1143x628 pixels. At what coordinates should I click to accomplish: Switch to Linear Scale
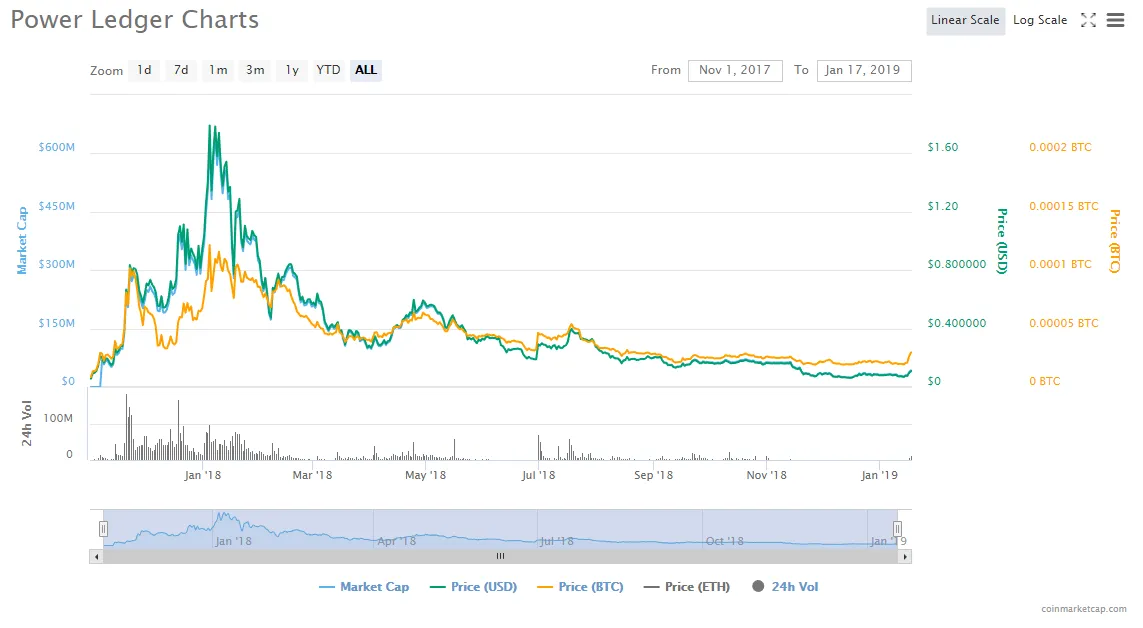tap(965, 20)
